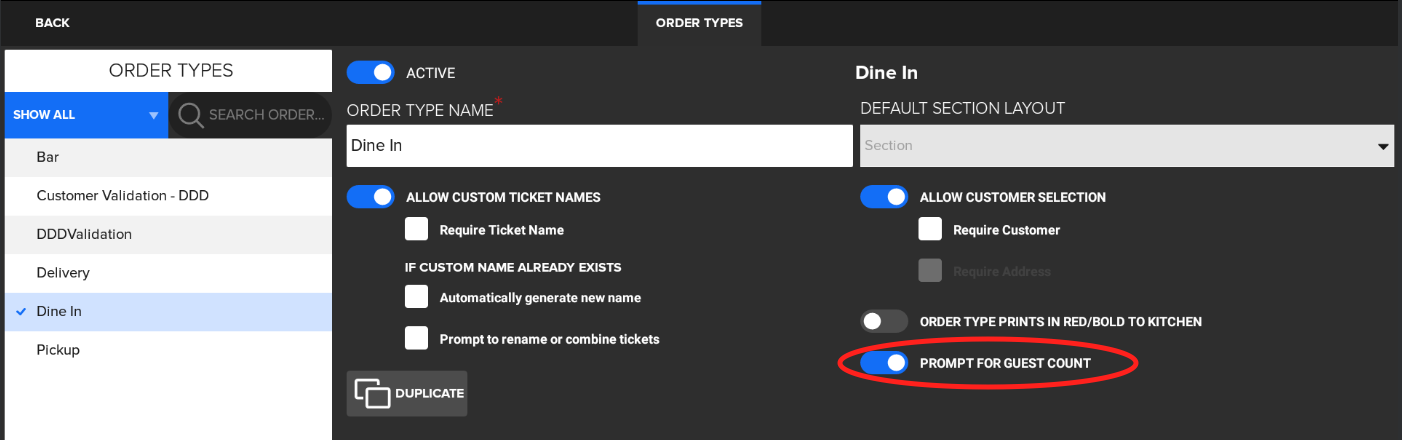
Task: Disable Allow Custom Ticket Names toggle
Action: click(371, 197)
